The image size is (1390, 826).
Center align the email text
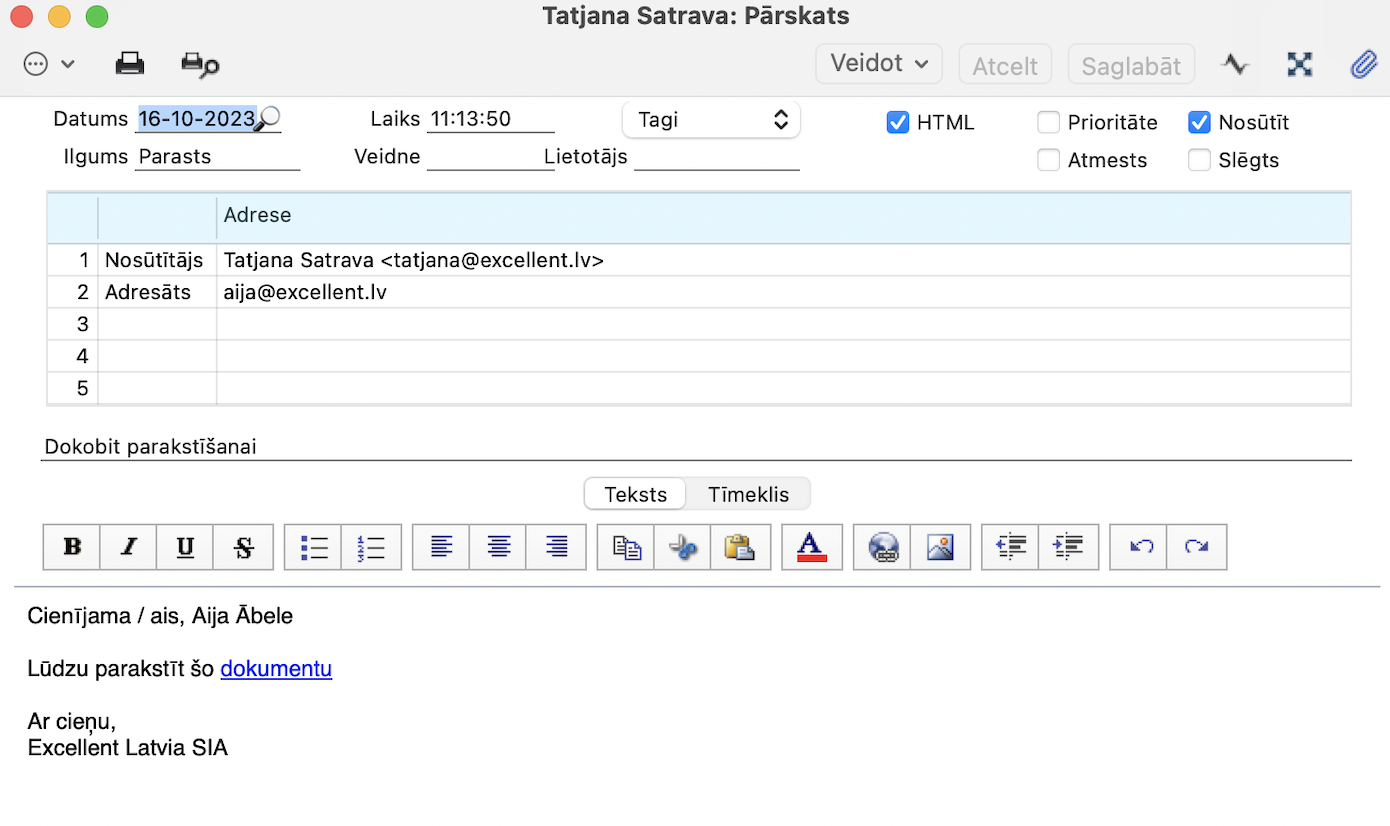(x=498, y=547)
